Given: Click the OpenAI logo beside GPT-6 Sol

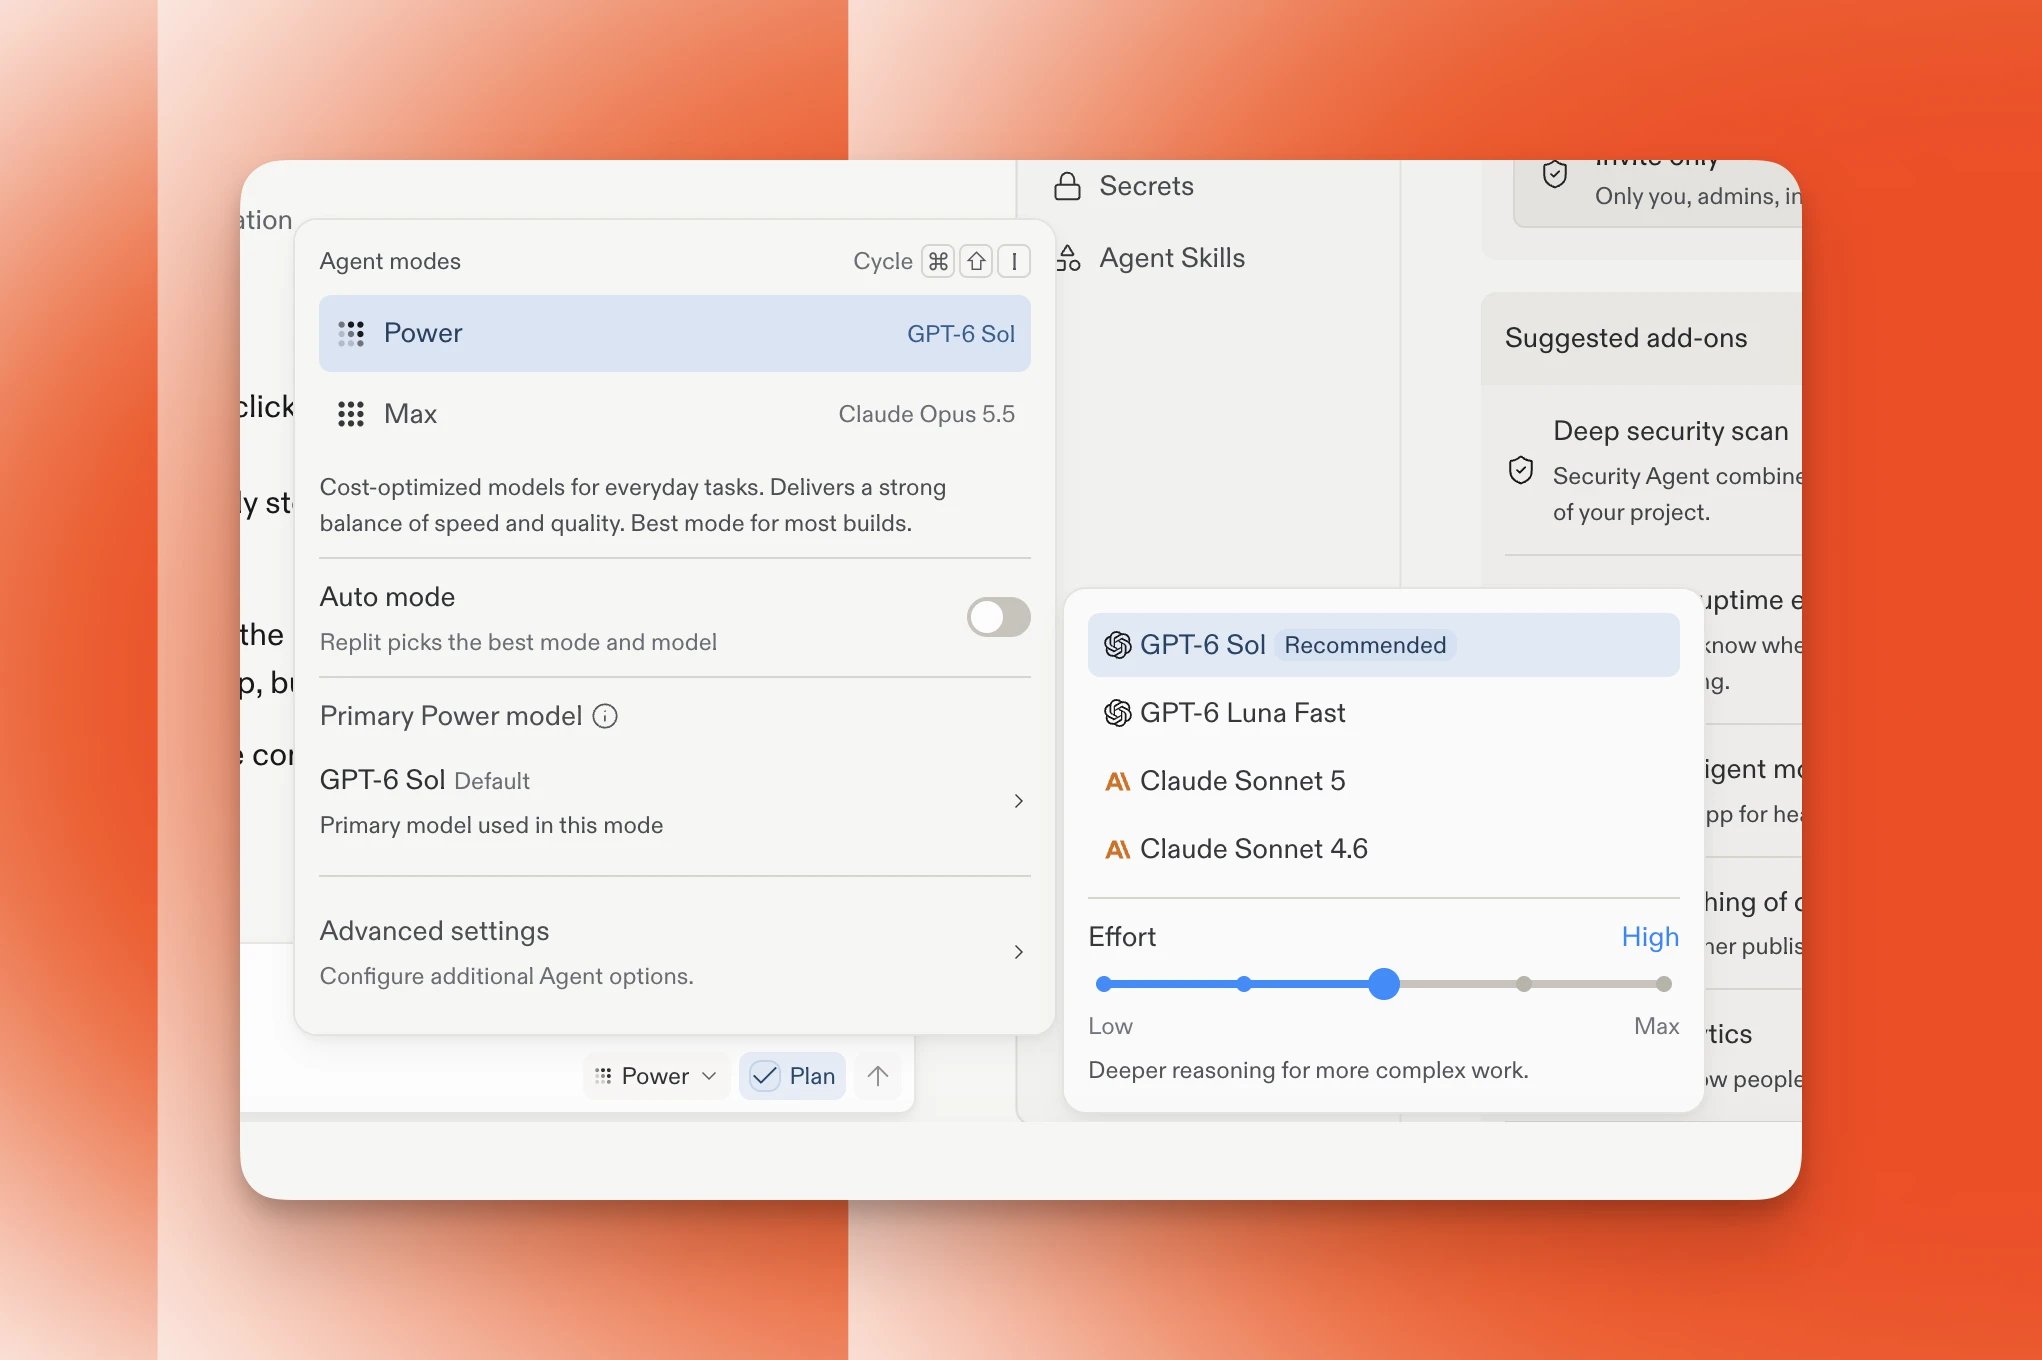Looking at the screenshot, I should tap(1117, 645).
